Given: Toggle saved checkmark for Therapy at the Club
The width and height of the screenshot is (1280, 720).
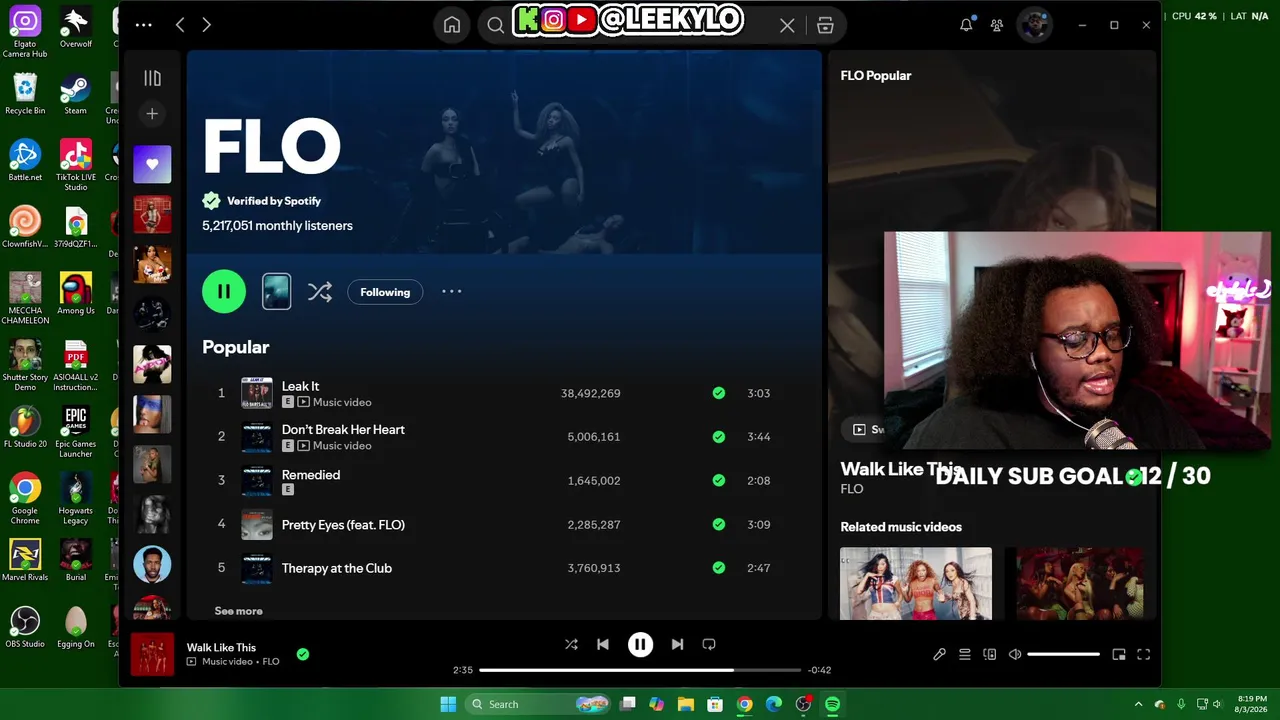Looking at the screenshot, I should (x=718, y=568).
